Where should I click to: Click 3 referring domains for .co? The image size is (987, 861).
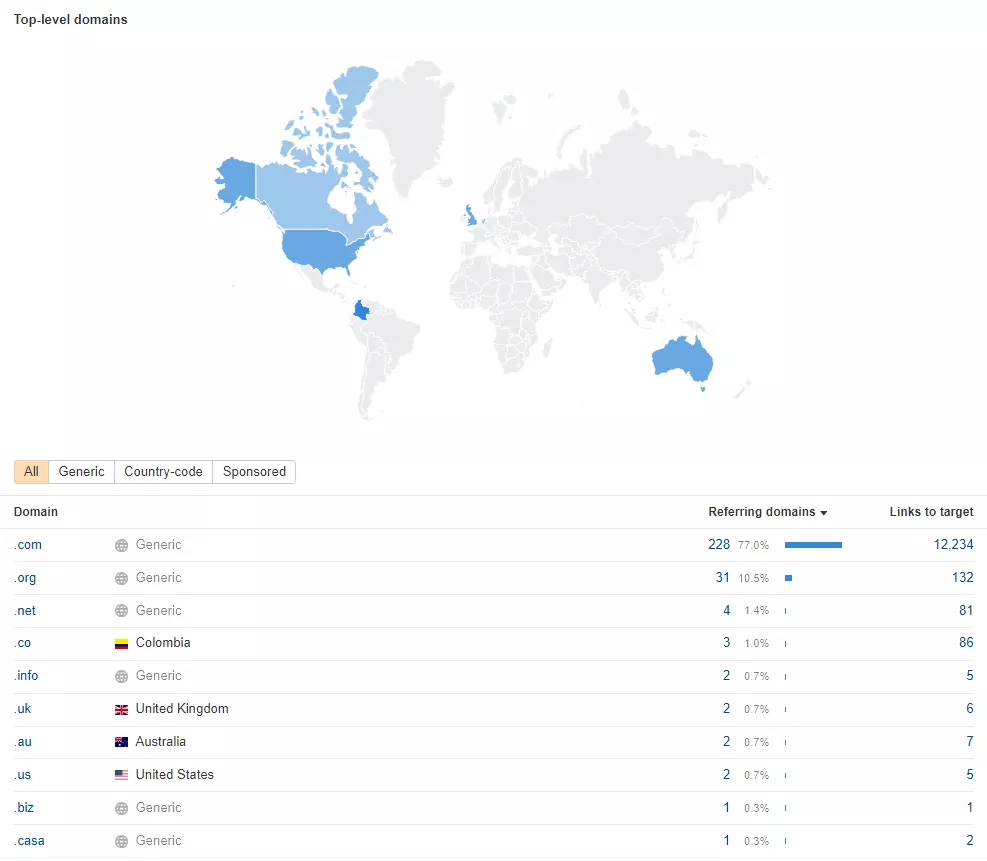pos(726,643)
